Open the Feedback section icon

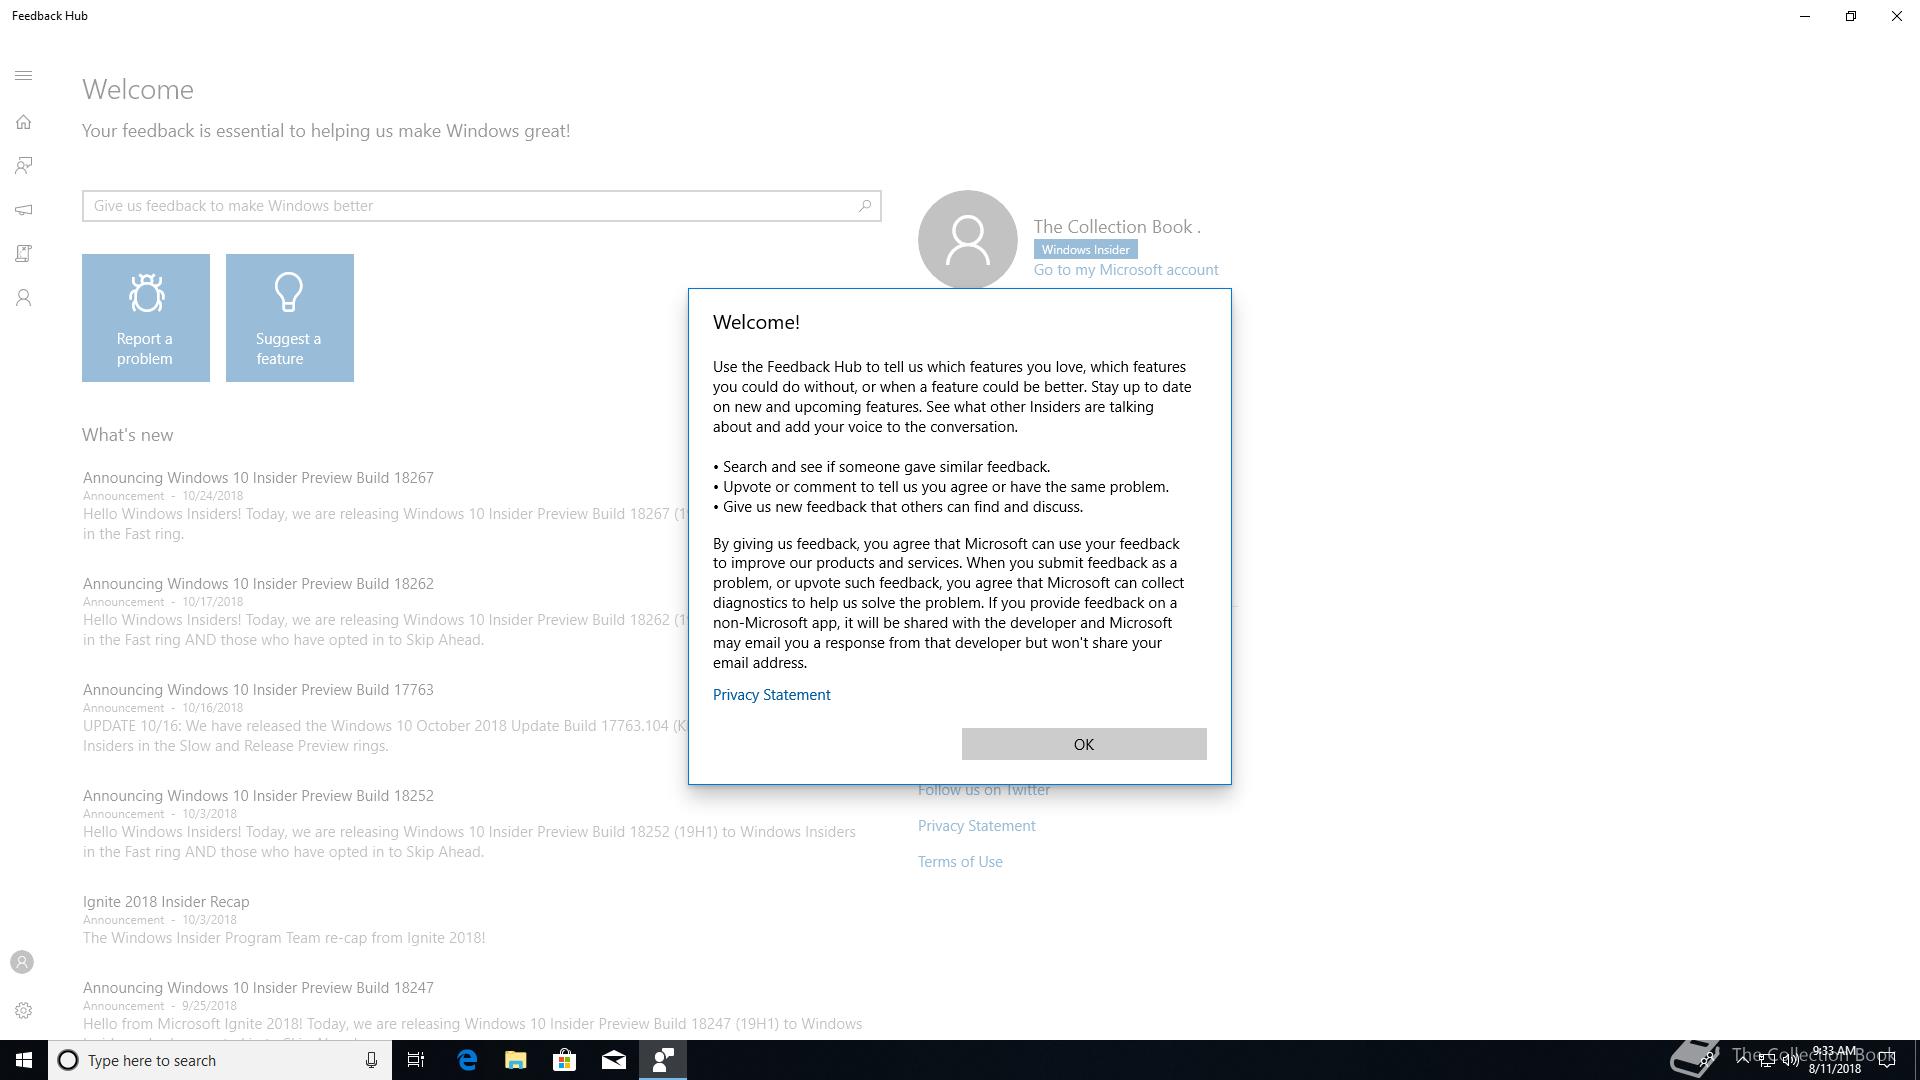(x=24, y=166)
